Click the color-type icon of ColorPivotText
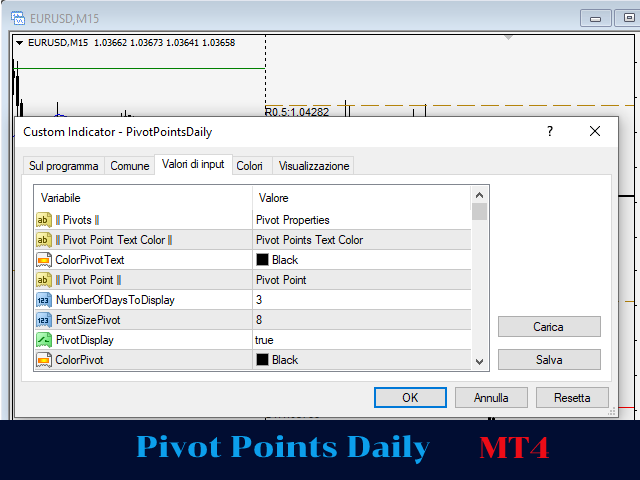The height and width of the screenshot is (480, 640). pyautogui.click(x=44, y=260)
